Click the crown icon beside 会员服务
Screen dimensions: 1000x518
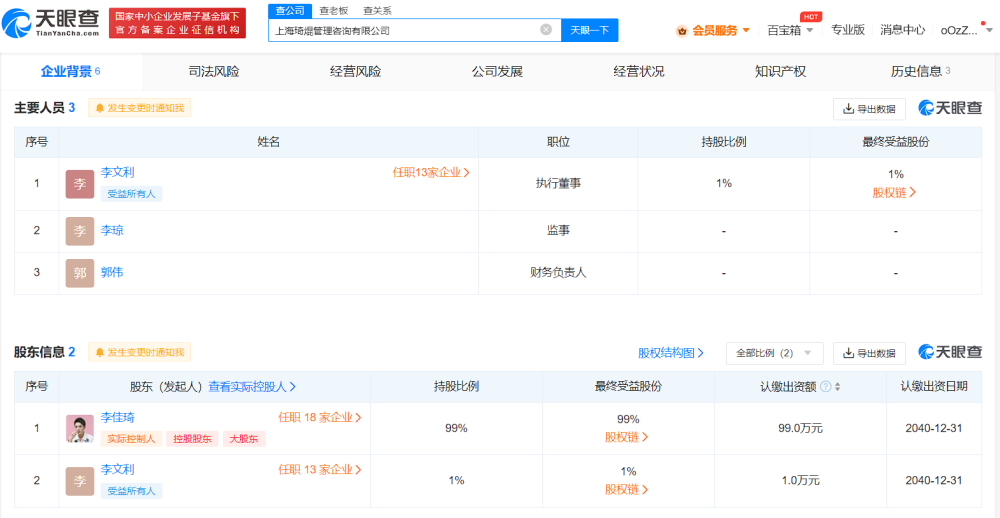tap(682, 31)
